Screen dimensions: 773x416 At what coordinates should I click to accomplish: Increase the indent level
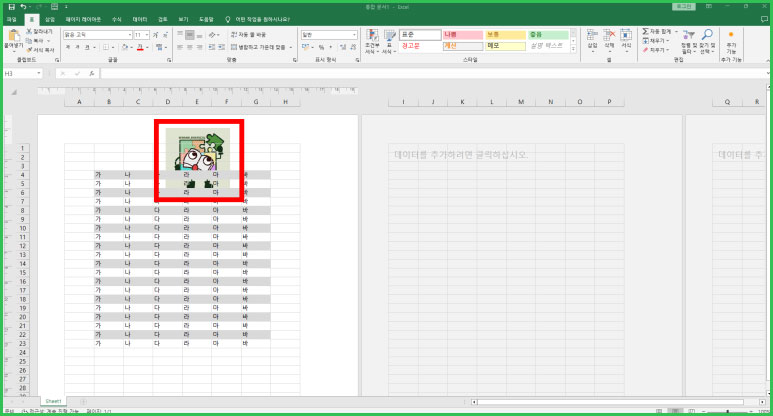(221, 47)
